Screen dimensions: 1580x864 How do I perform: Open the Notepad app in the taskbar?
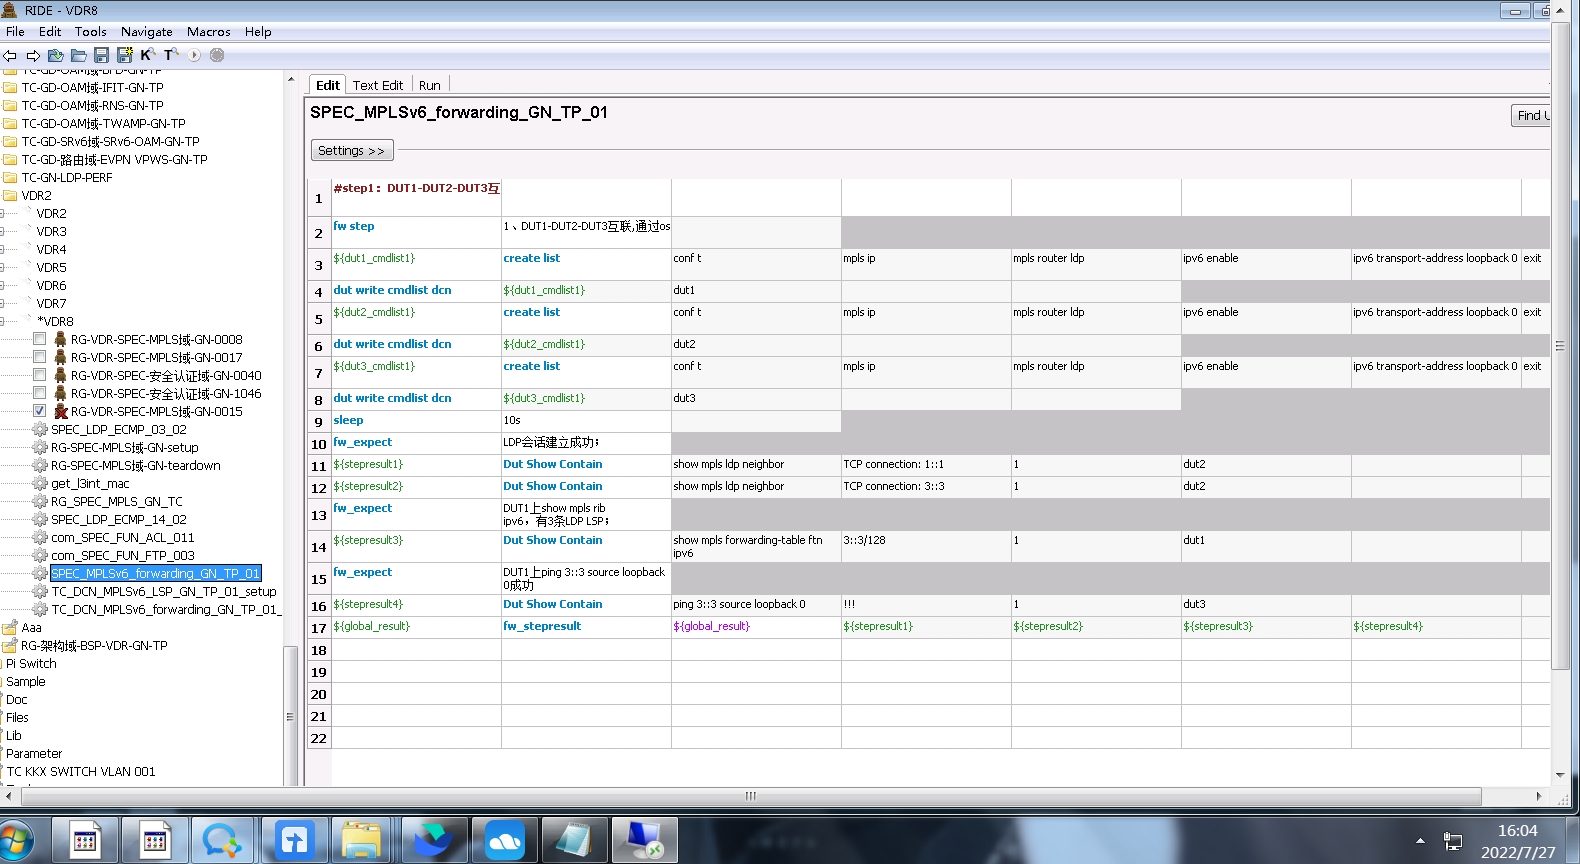[574, 841]
